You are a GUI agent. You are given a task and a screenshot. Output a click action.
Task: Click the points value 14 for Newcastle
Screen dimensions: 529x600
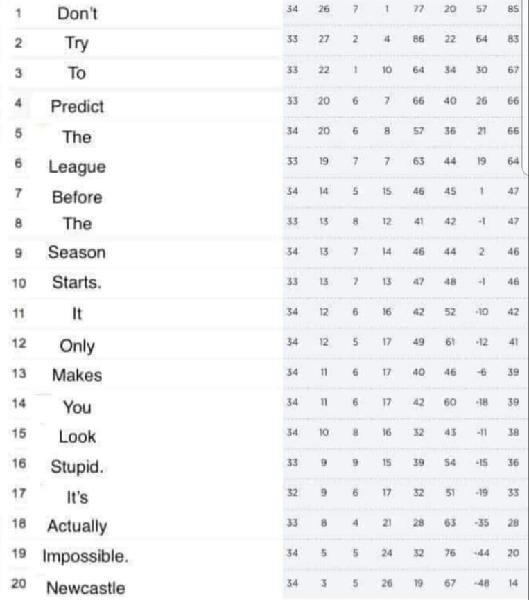tap(513, 583)
